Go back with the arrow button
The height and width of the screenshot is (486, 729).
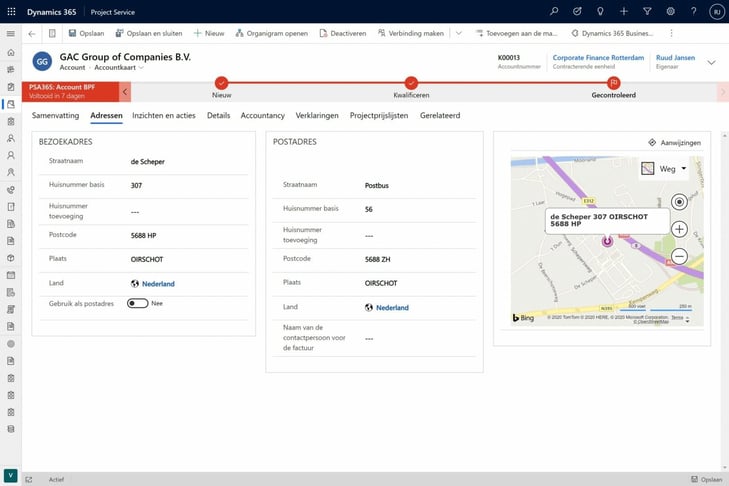32,33
